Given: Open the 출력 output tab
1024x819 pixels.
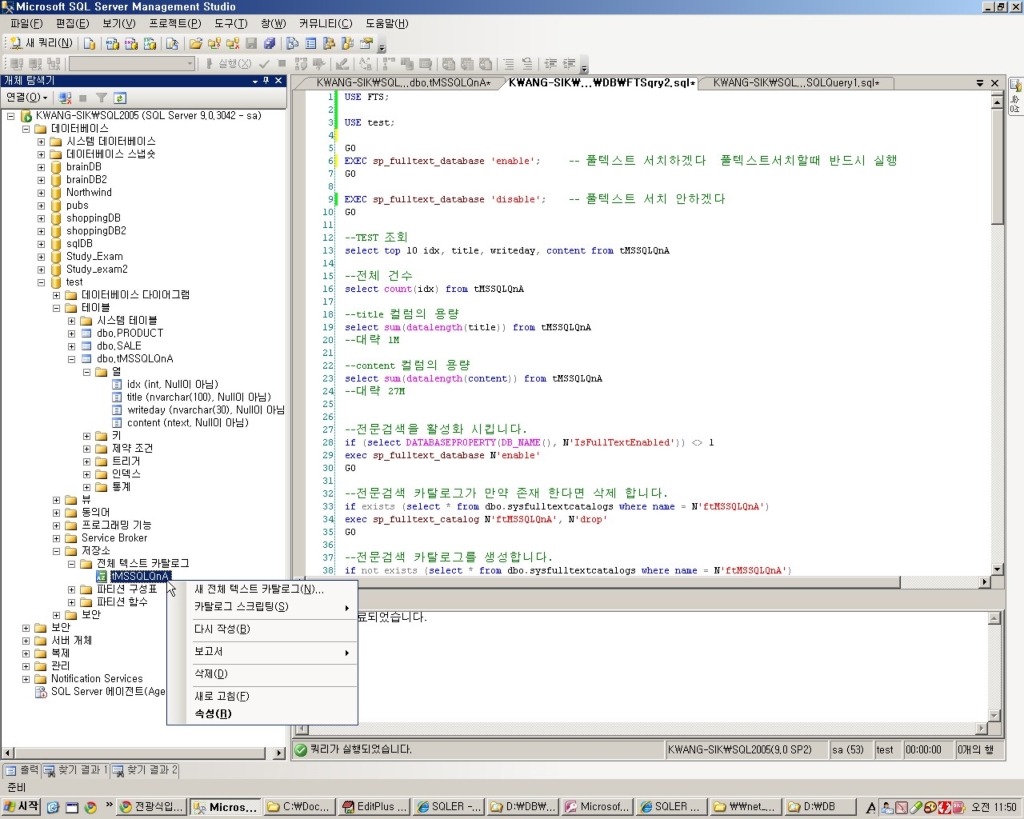Looking at the screenshot, I should (x=23, y=771).
